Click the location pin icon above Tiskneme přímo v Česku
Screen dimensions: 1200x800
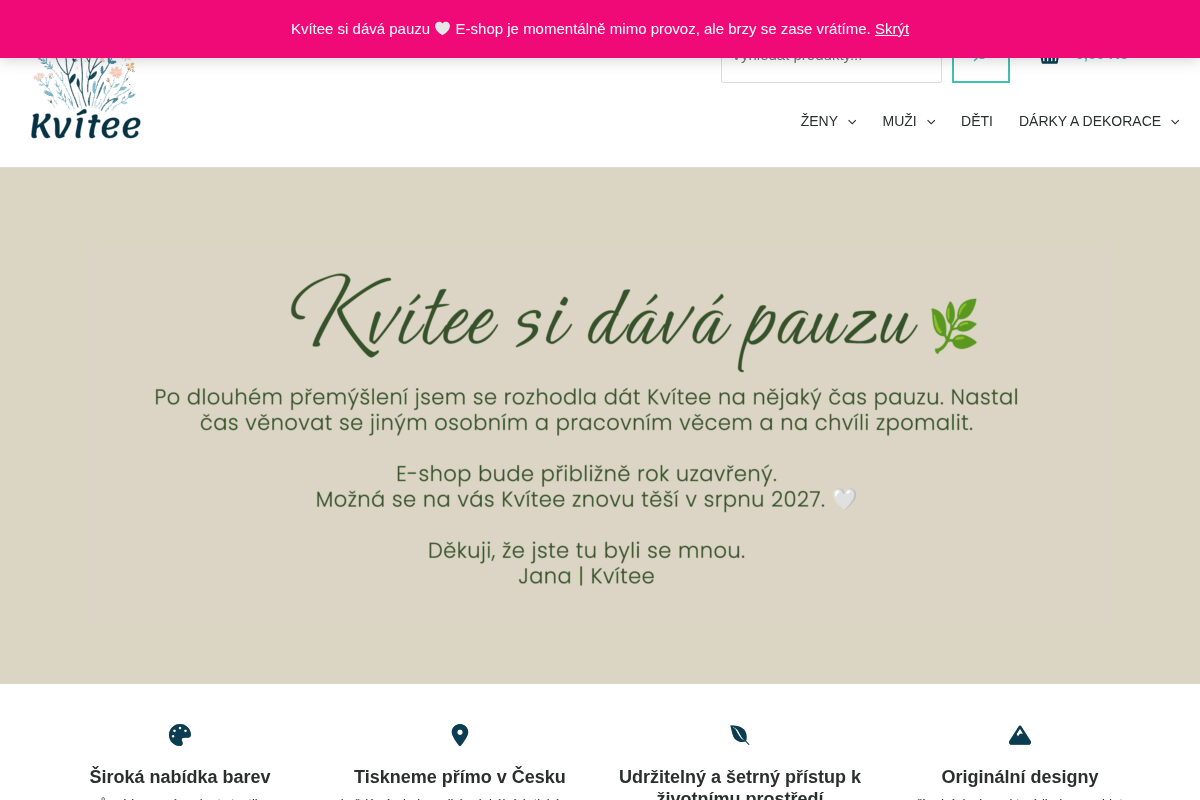(x=460, y=735)
